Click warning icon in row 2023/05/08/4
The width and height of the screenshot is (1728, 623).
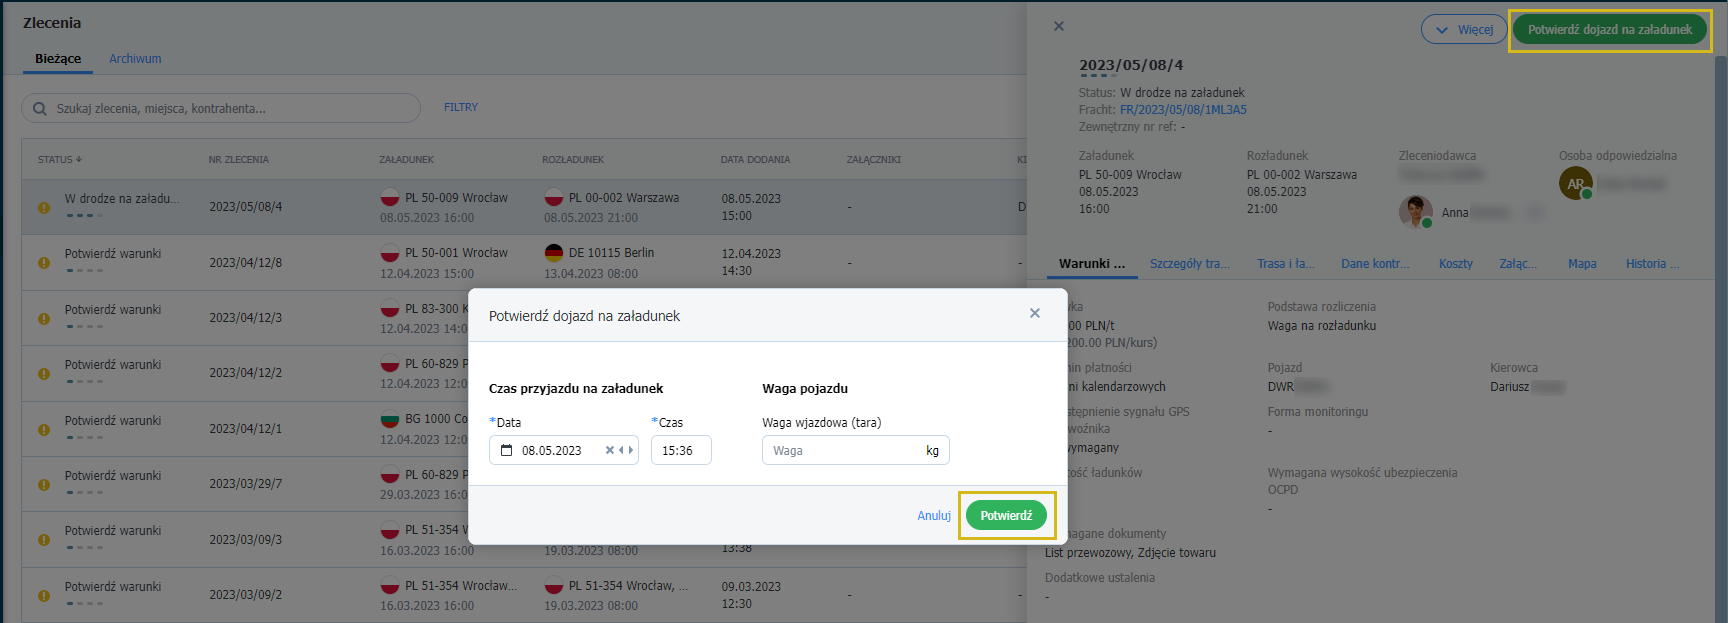44,207
